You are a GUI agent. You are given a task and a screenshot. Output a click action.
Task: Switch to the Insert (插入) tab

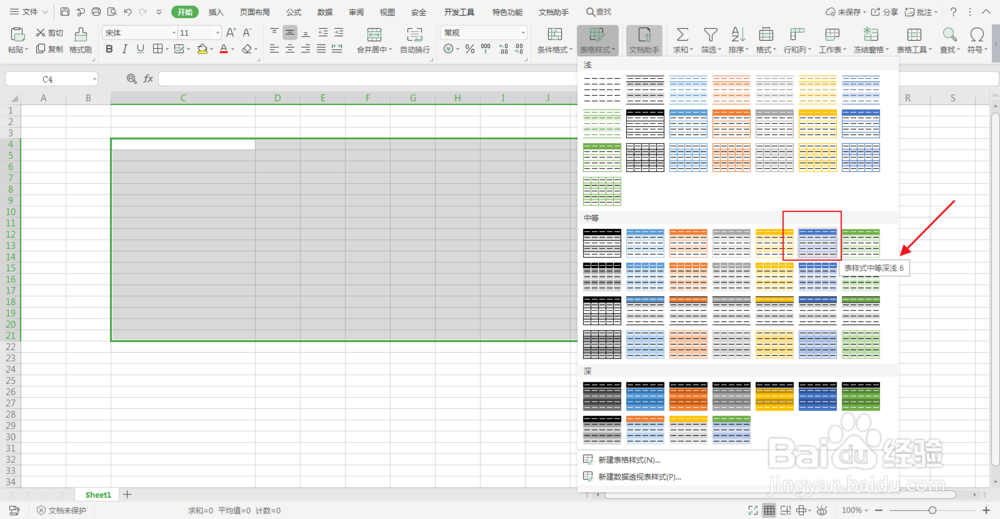[216, 12]
